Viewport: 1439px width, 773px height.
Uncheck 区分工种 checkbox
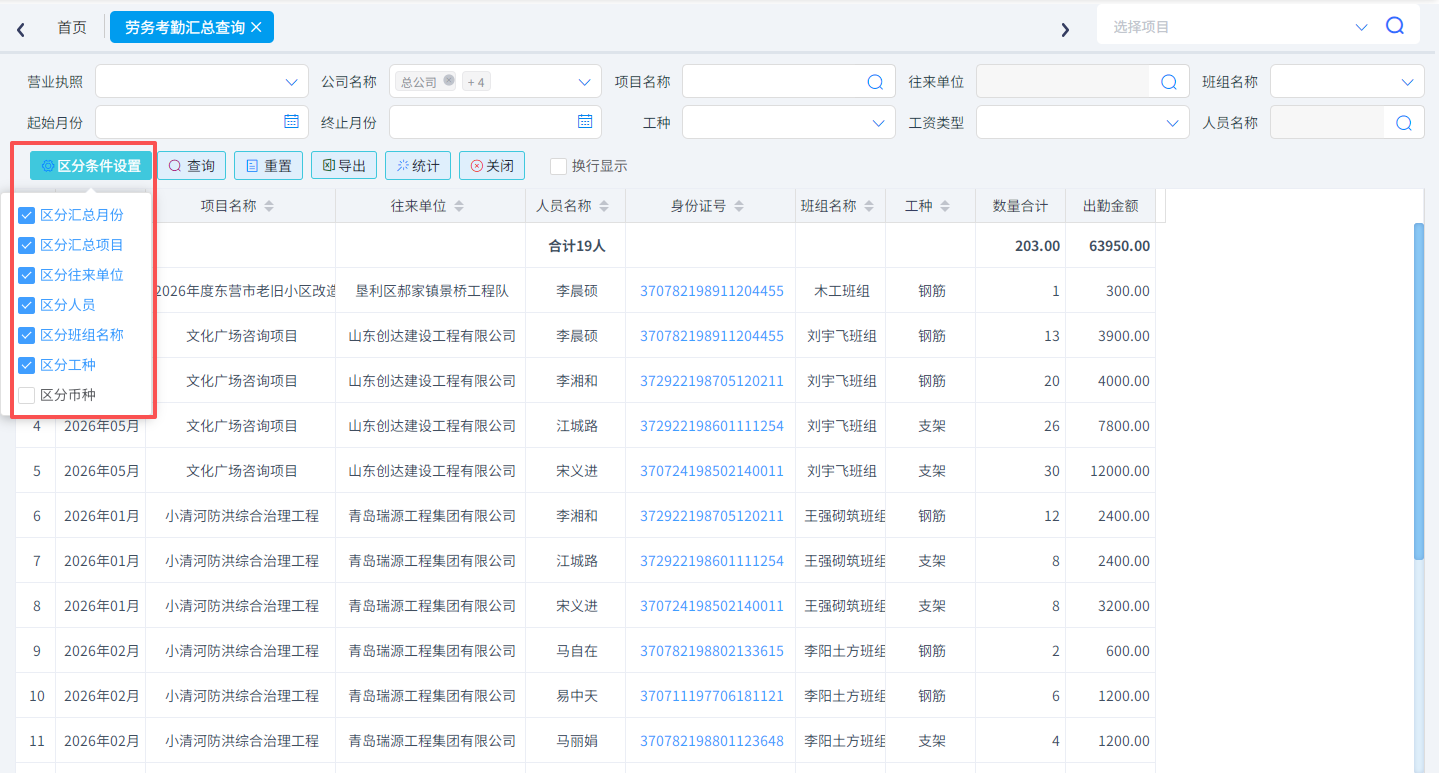(x=27, y=365)
